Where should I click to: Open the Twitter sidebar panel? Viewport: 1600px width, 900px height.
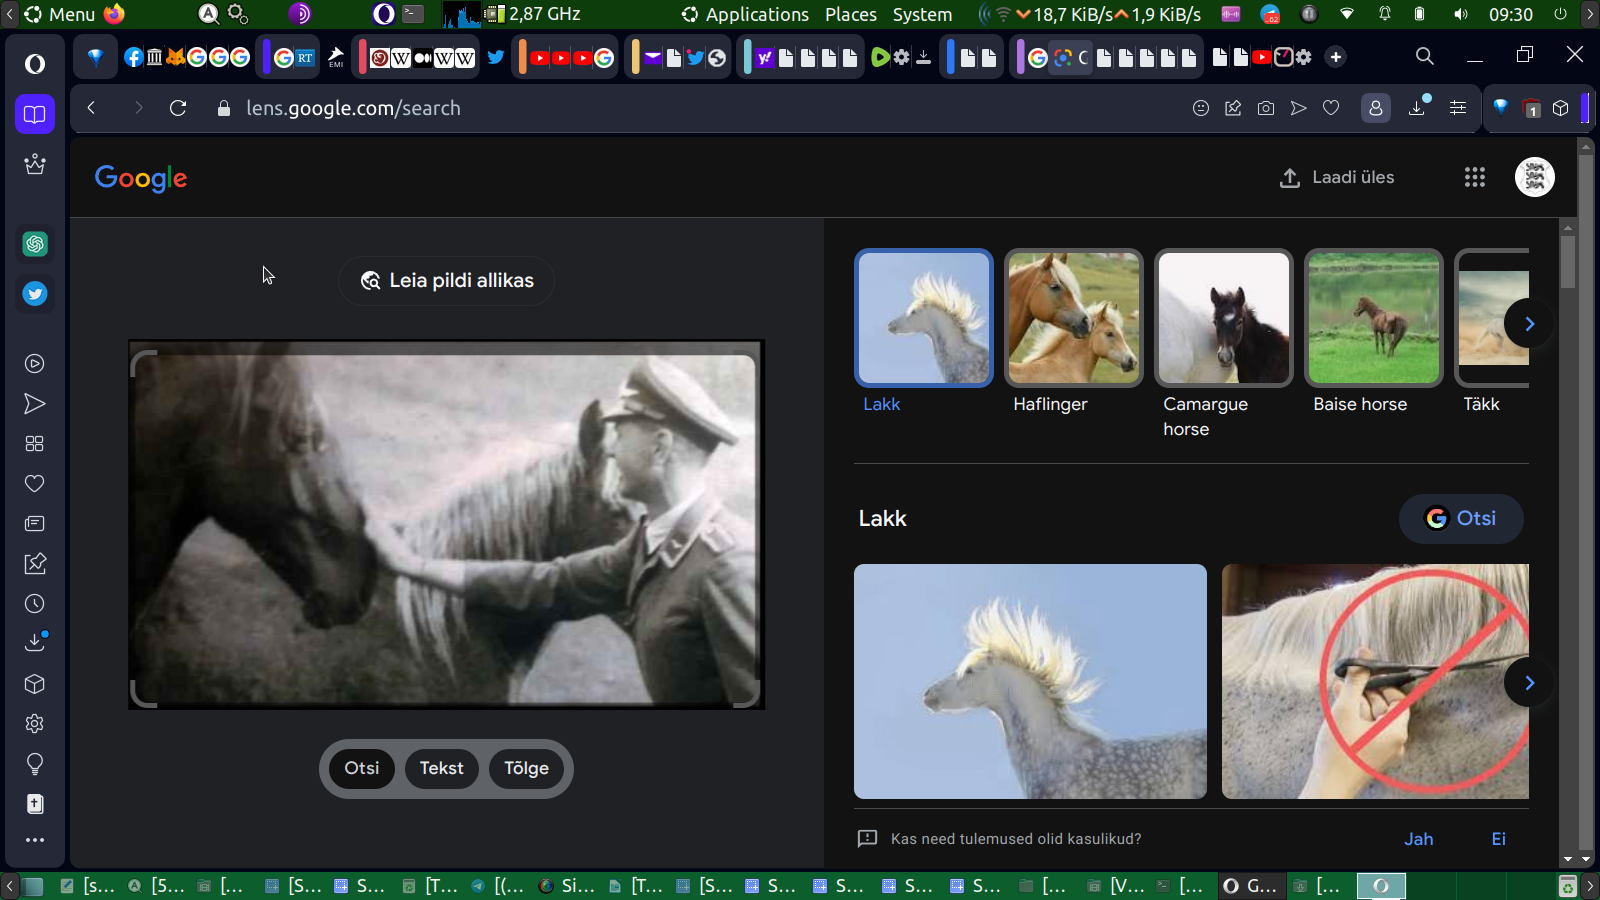(35, 294)
